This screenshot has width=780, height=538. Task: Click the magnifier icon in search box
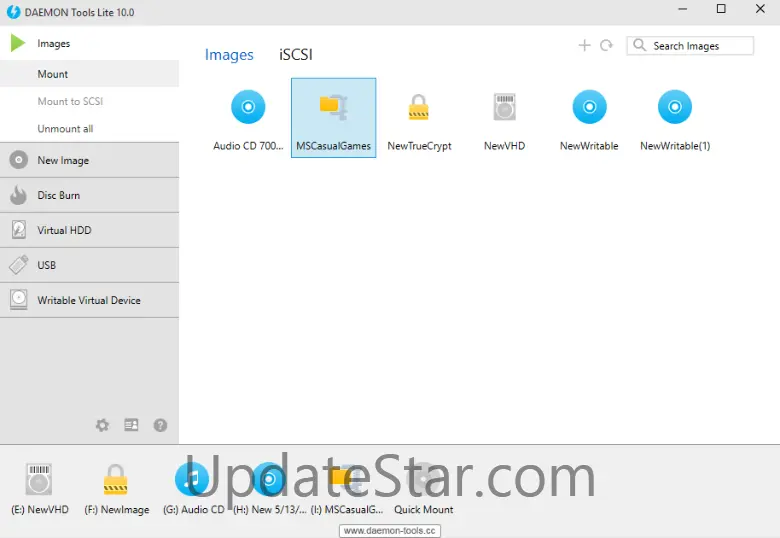pyautogui.click(x=640, y=45)
